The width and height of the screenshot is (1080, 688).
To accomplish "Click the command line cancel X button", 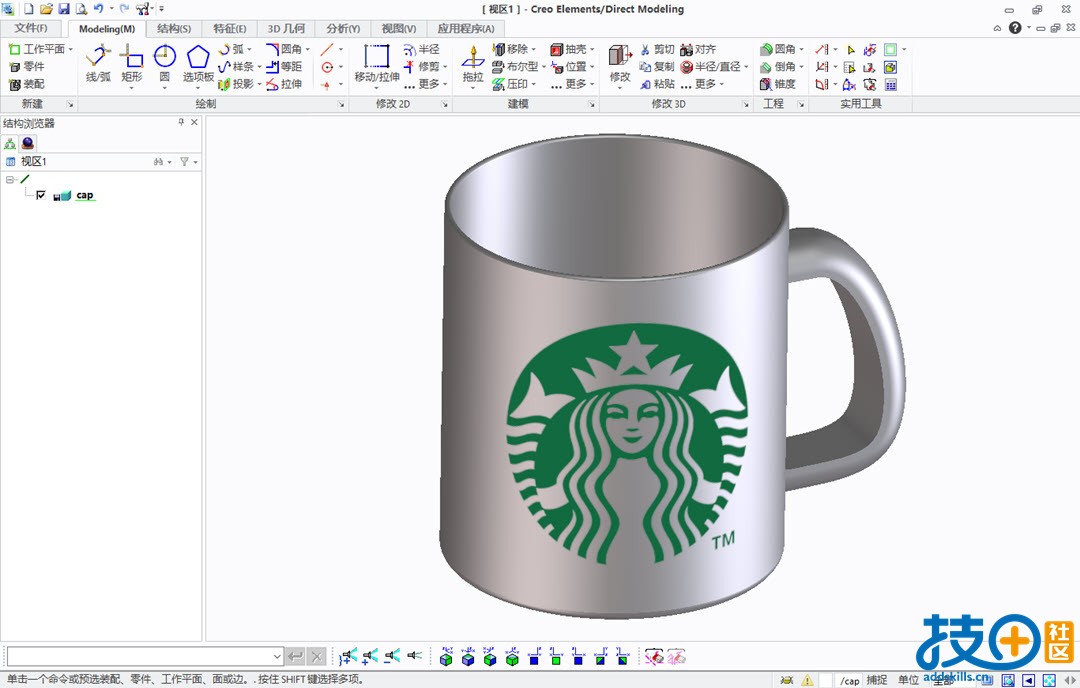I will tap(316, 656).
